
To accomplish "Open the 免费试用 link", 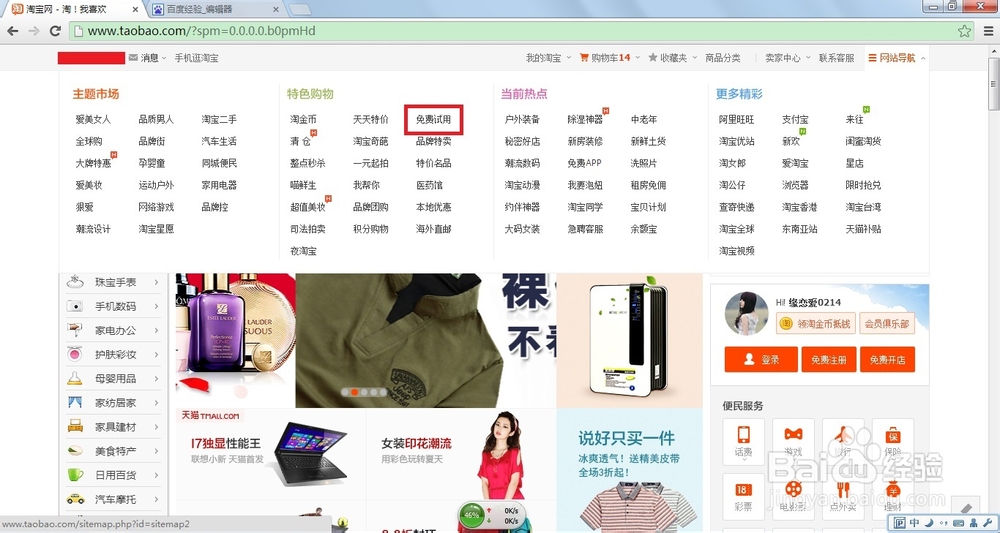I will (x=434, y=119).
